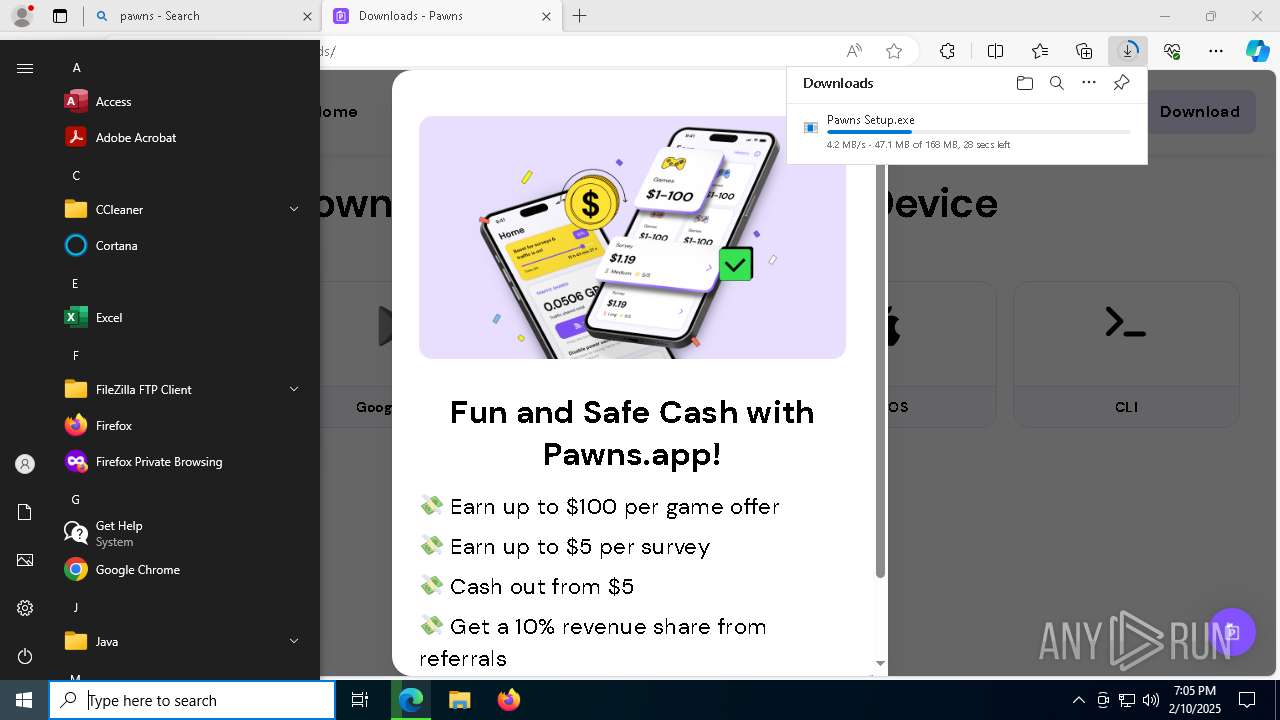
Task: Choose the CLI download card
Action: (1126, 354)
